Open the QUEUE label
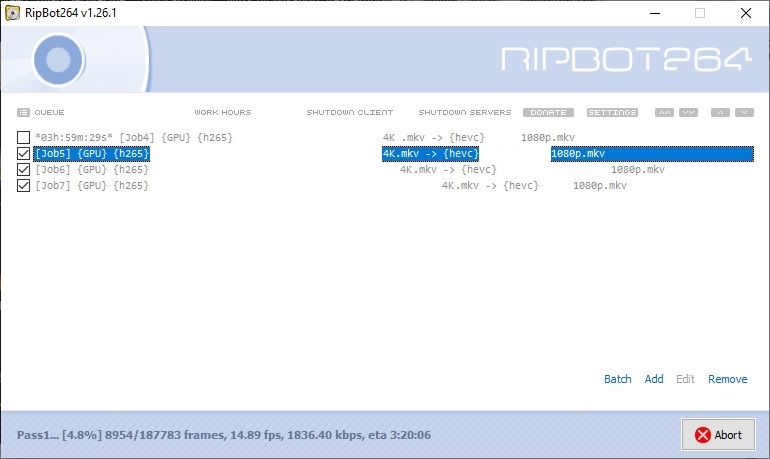Viewport: 770px width, 459px height. click(x=49, y=112)
